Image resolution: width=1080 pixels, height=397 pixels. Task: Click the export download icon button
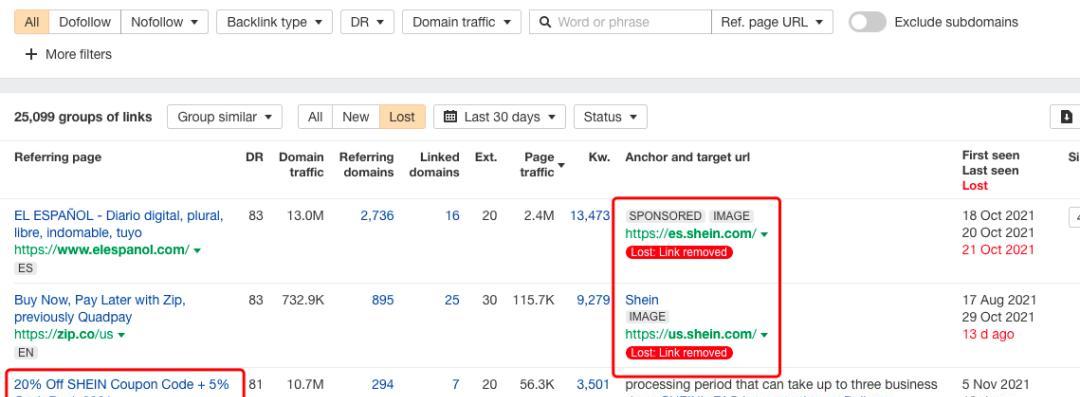[x=1067, y=116]
